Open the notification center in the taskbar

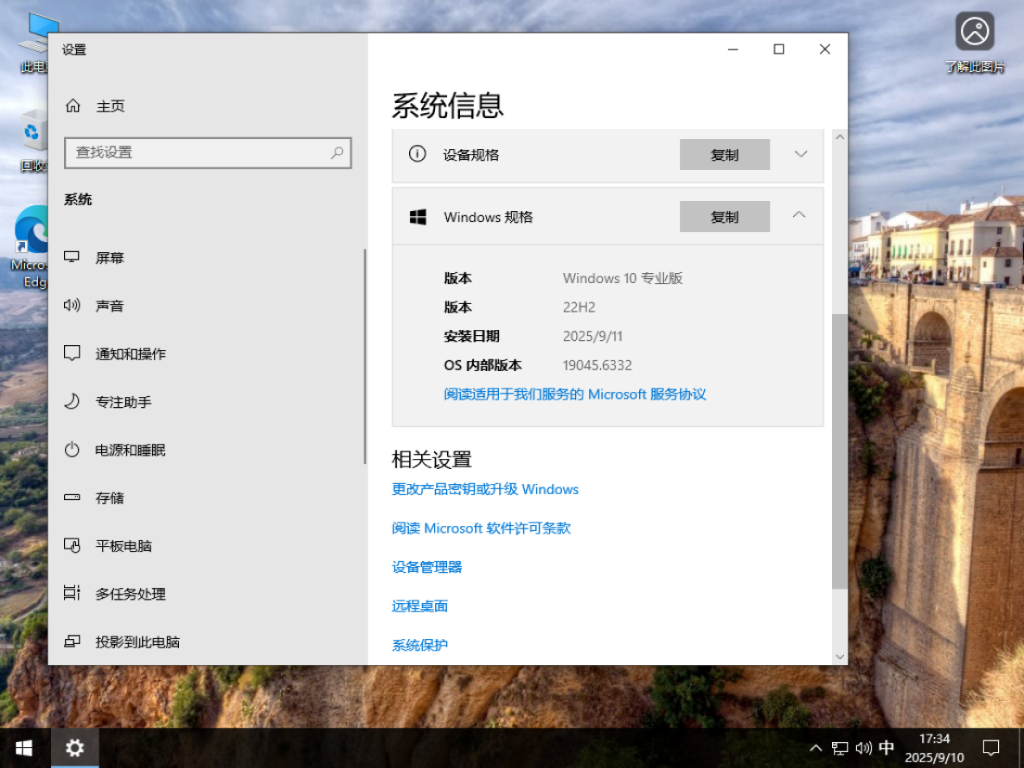pyautogui.click(x=989, y=747)
